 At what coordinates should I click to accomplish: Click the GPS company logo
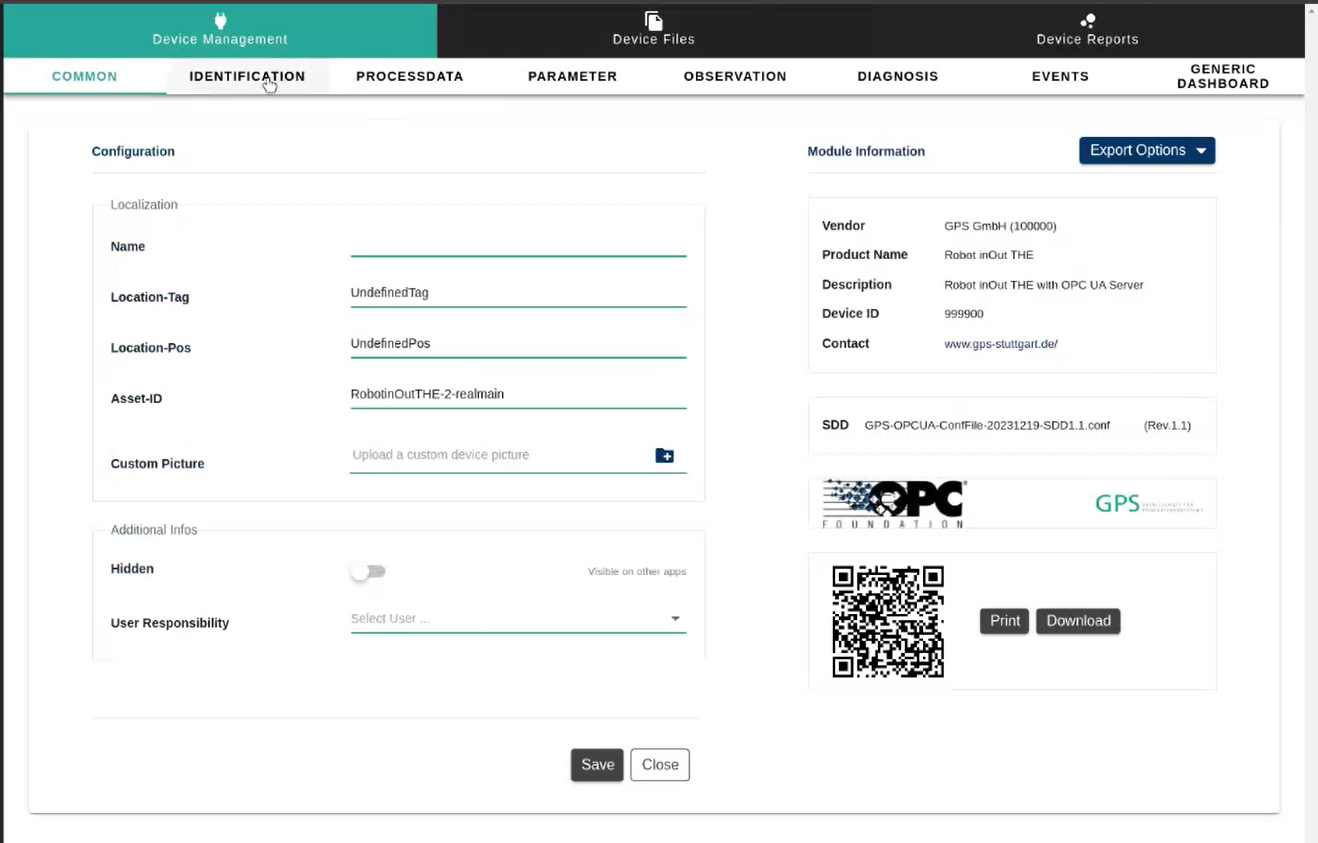1148,503
